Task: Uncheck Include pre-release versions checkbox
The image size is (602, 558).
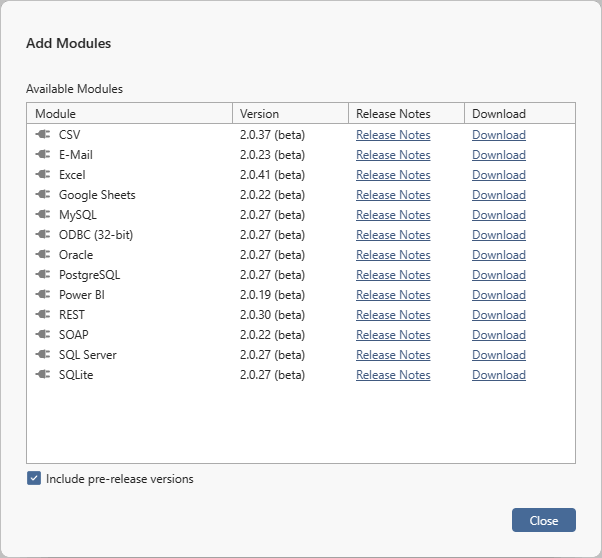Action: point(34,479)
